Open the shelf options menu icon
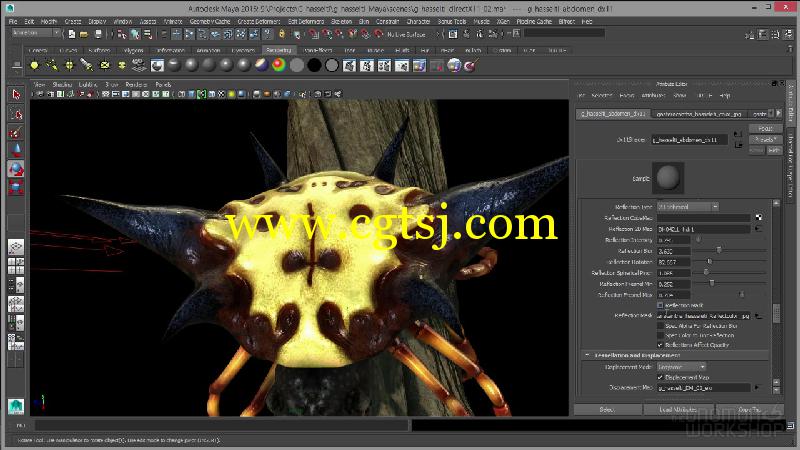The height and width of the screenshot is (450, 800). click(x=16, y=65)
